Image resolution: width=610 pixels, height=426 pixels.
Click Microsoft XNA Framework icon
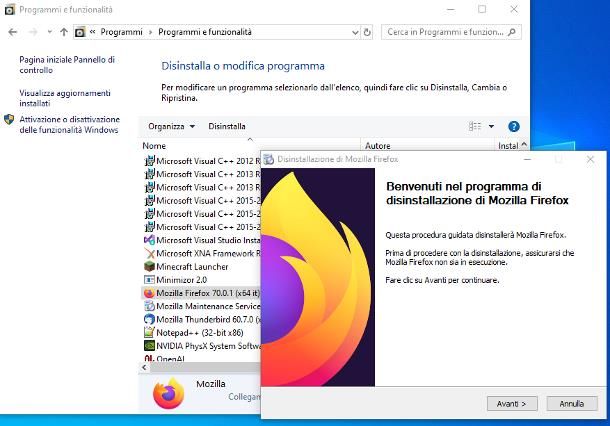click(149, 253)
